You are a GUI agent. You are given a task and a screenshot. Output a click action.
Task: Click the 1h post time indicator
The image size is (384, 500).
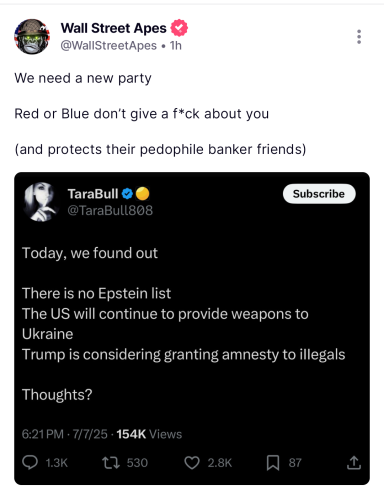[x=176, y=46]
